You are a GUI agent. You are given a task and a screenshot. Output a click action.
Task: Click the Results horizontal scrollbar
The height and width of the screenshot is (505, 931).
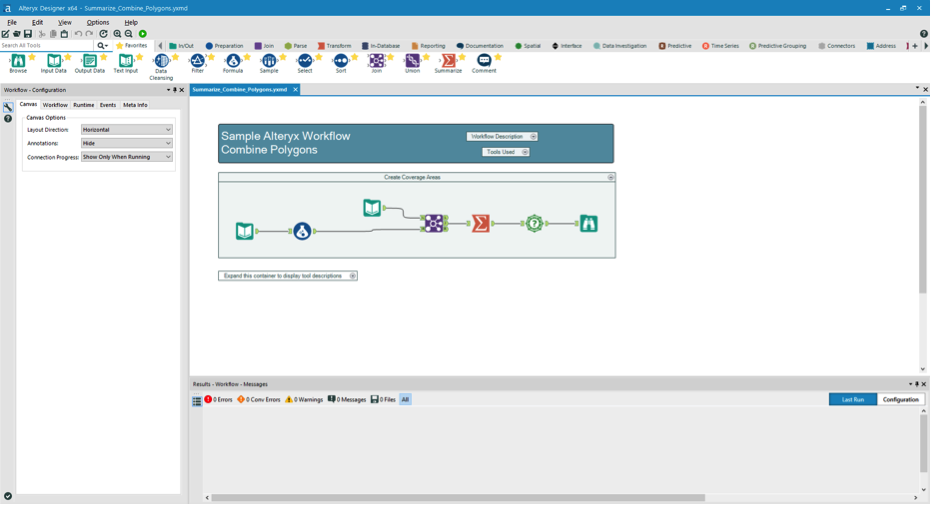tap(458, 498)
